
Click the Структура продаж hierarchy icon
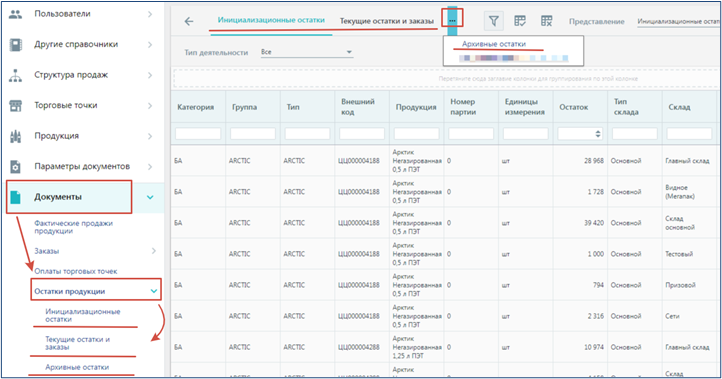[15, 75]
